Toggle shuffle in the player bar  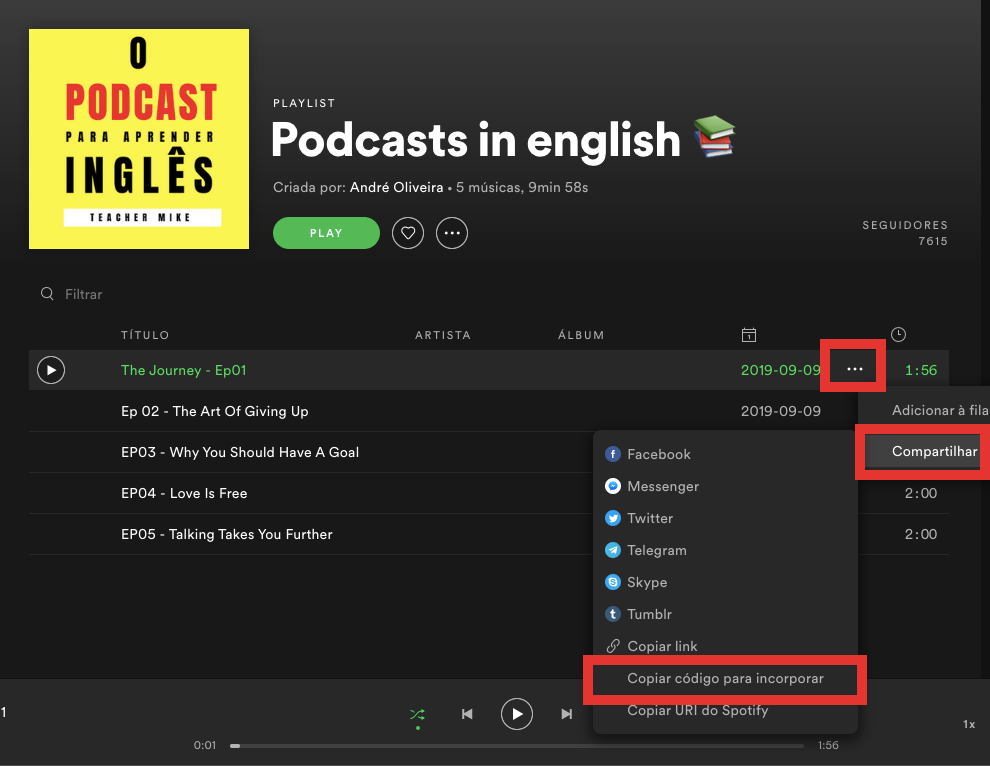pos(417,714)
